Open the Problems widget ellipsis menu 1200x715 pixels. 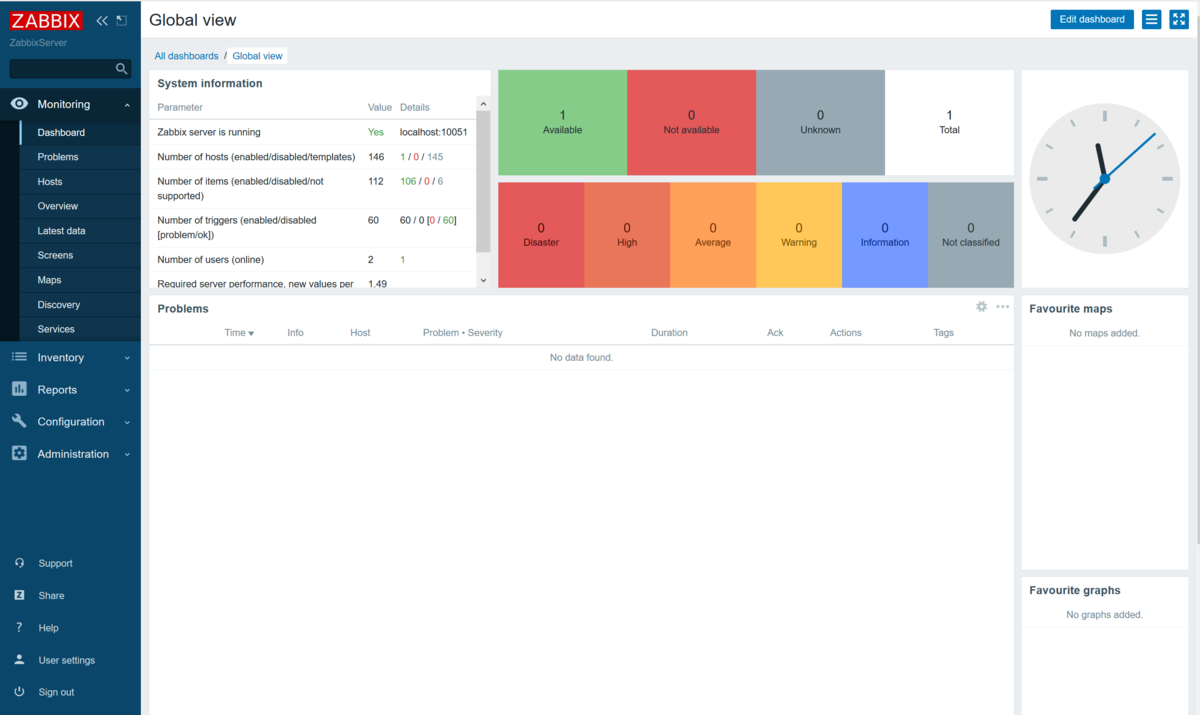[x=1002, y=307]
